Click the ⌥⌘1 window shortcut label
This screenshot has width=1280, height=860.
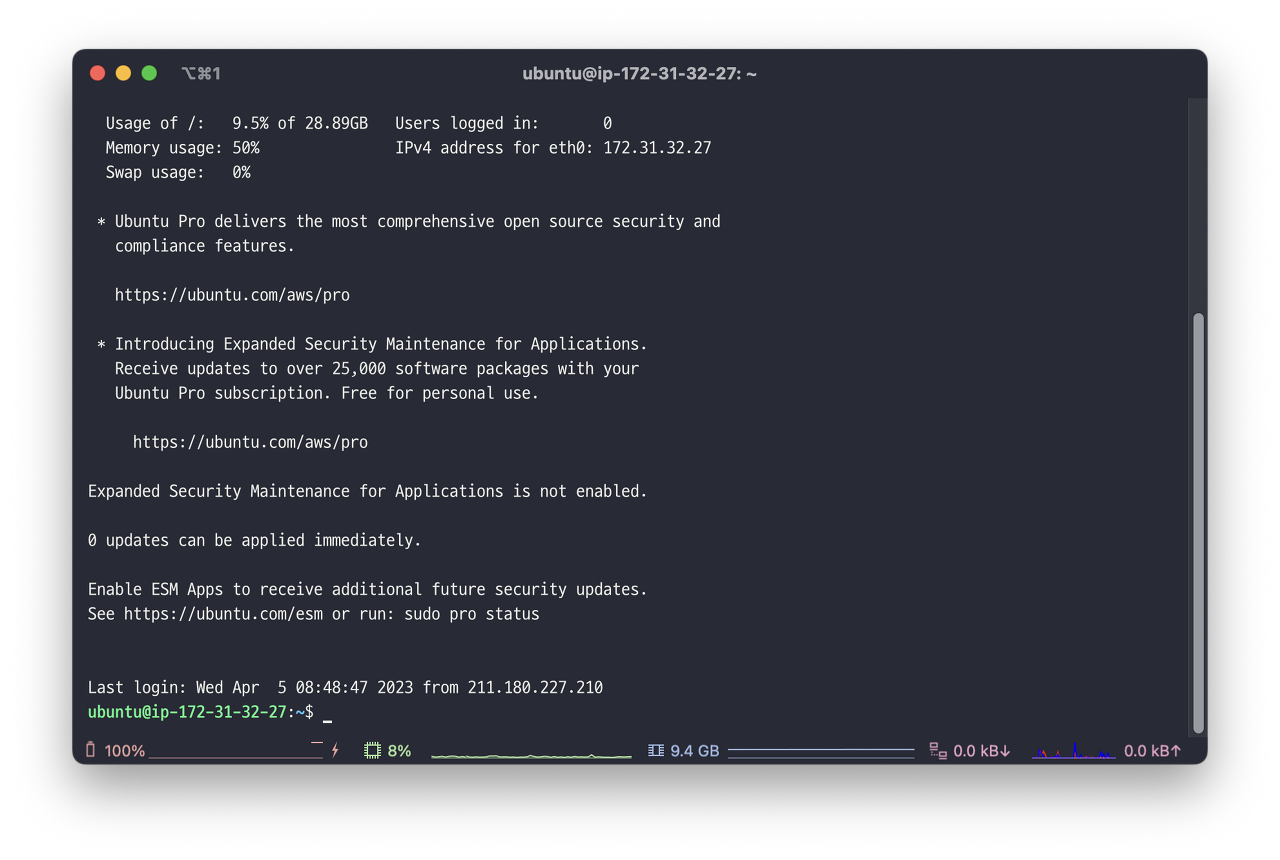point(201,73)
